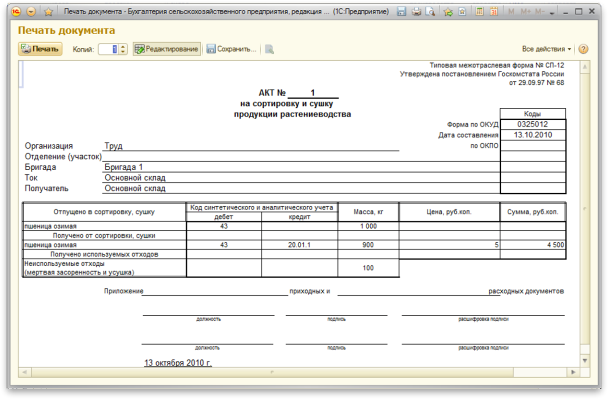Click the vertical scrollbar up arrow
The height and width of the screenshot is (399, 608).
(585, 67)
